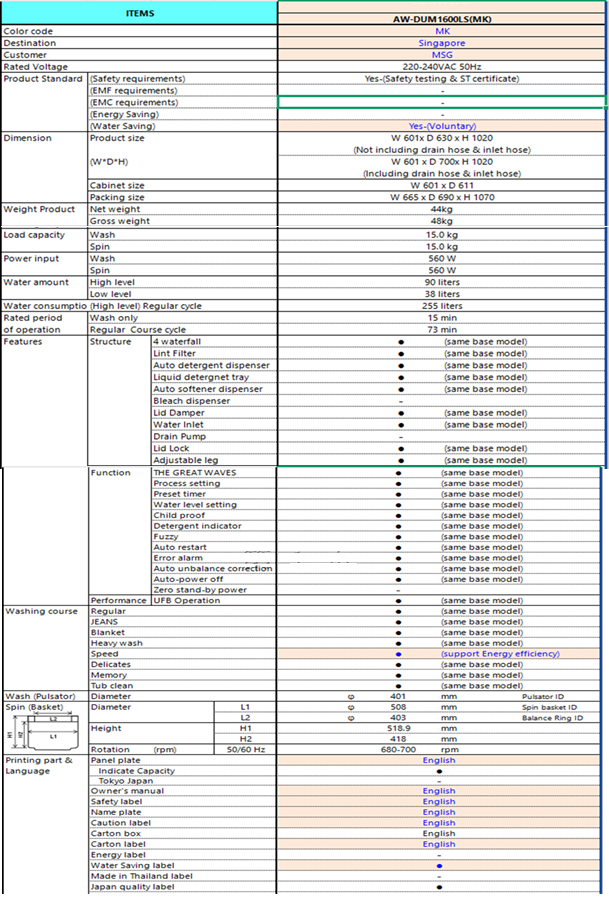
Task: Click the "255 liters" water consumption value
Action: tap(442, 306)
